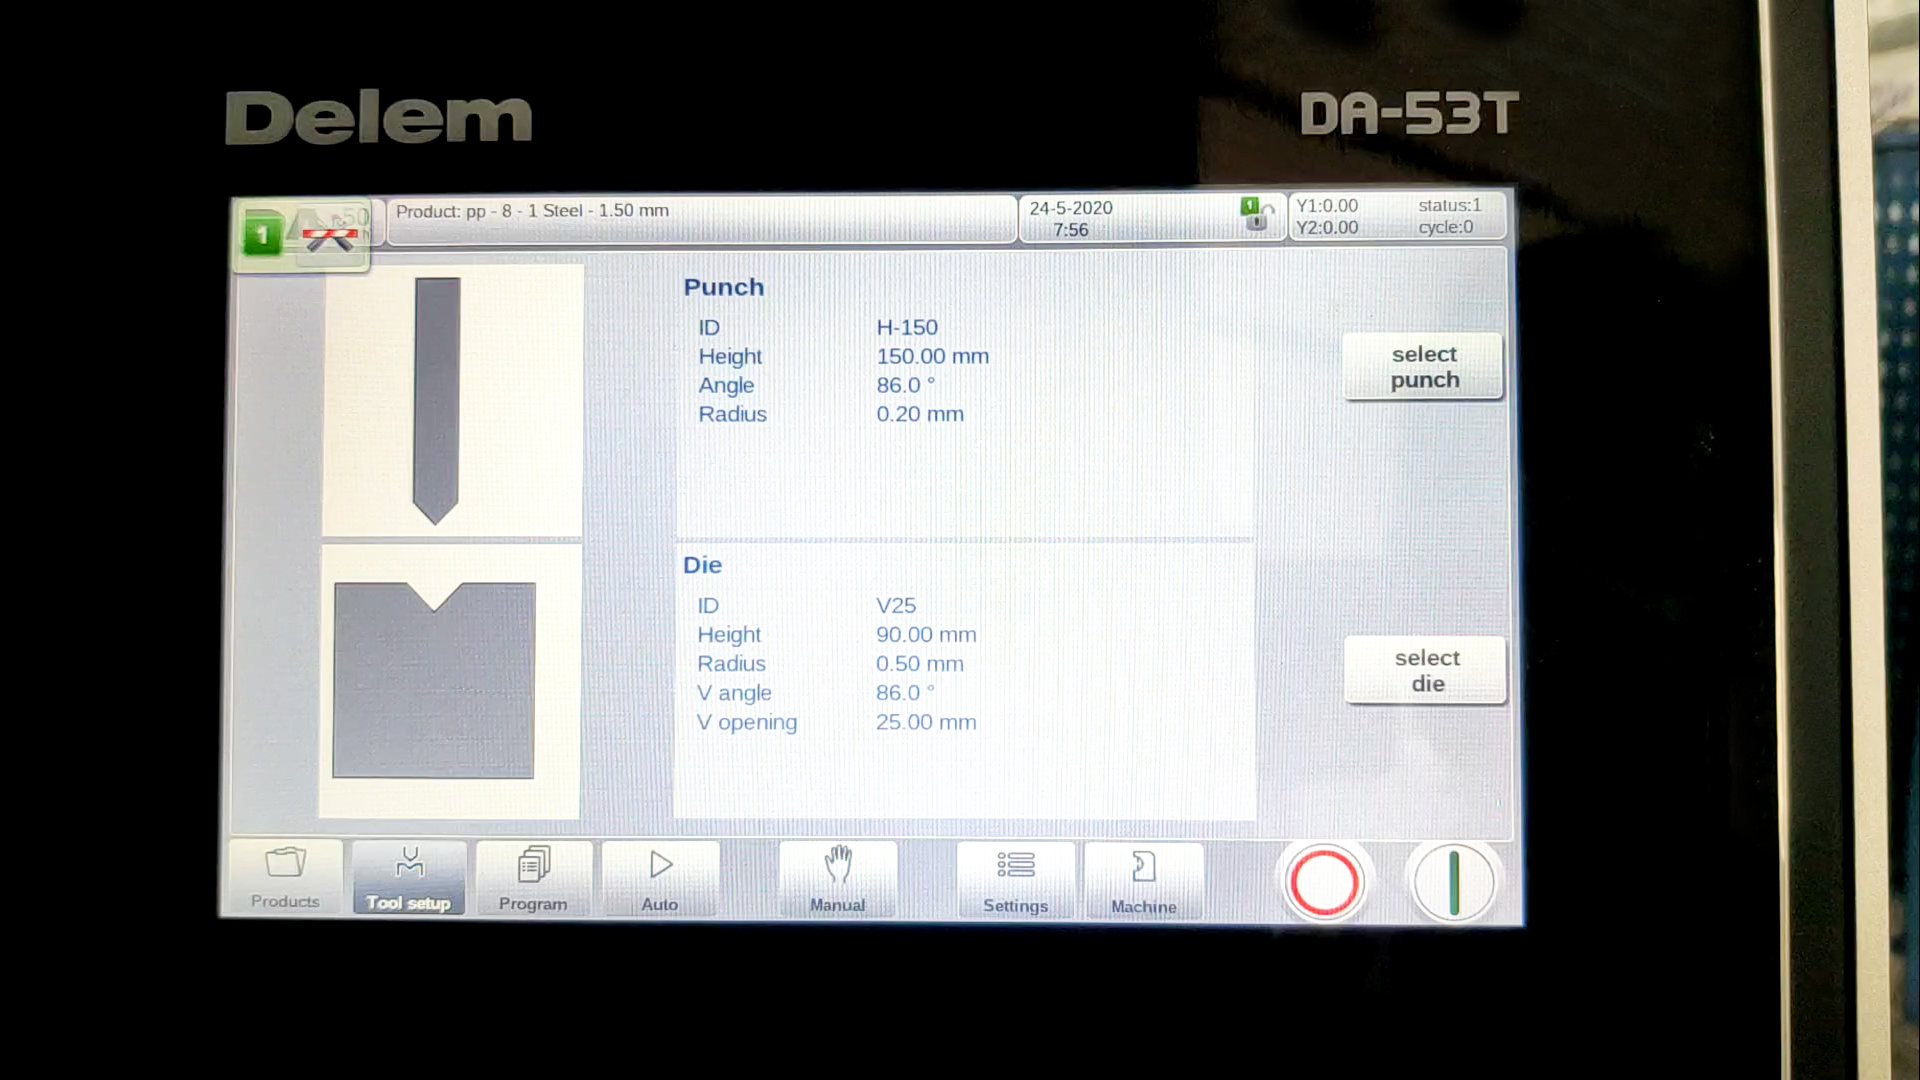The height and width of the screenshot is (1080, 1920).
Task: Open the Machine tab
Action: [1144, 881]
